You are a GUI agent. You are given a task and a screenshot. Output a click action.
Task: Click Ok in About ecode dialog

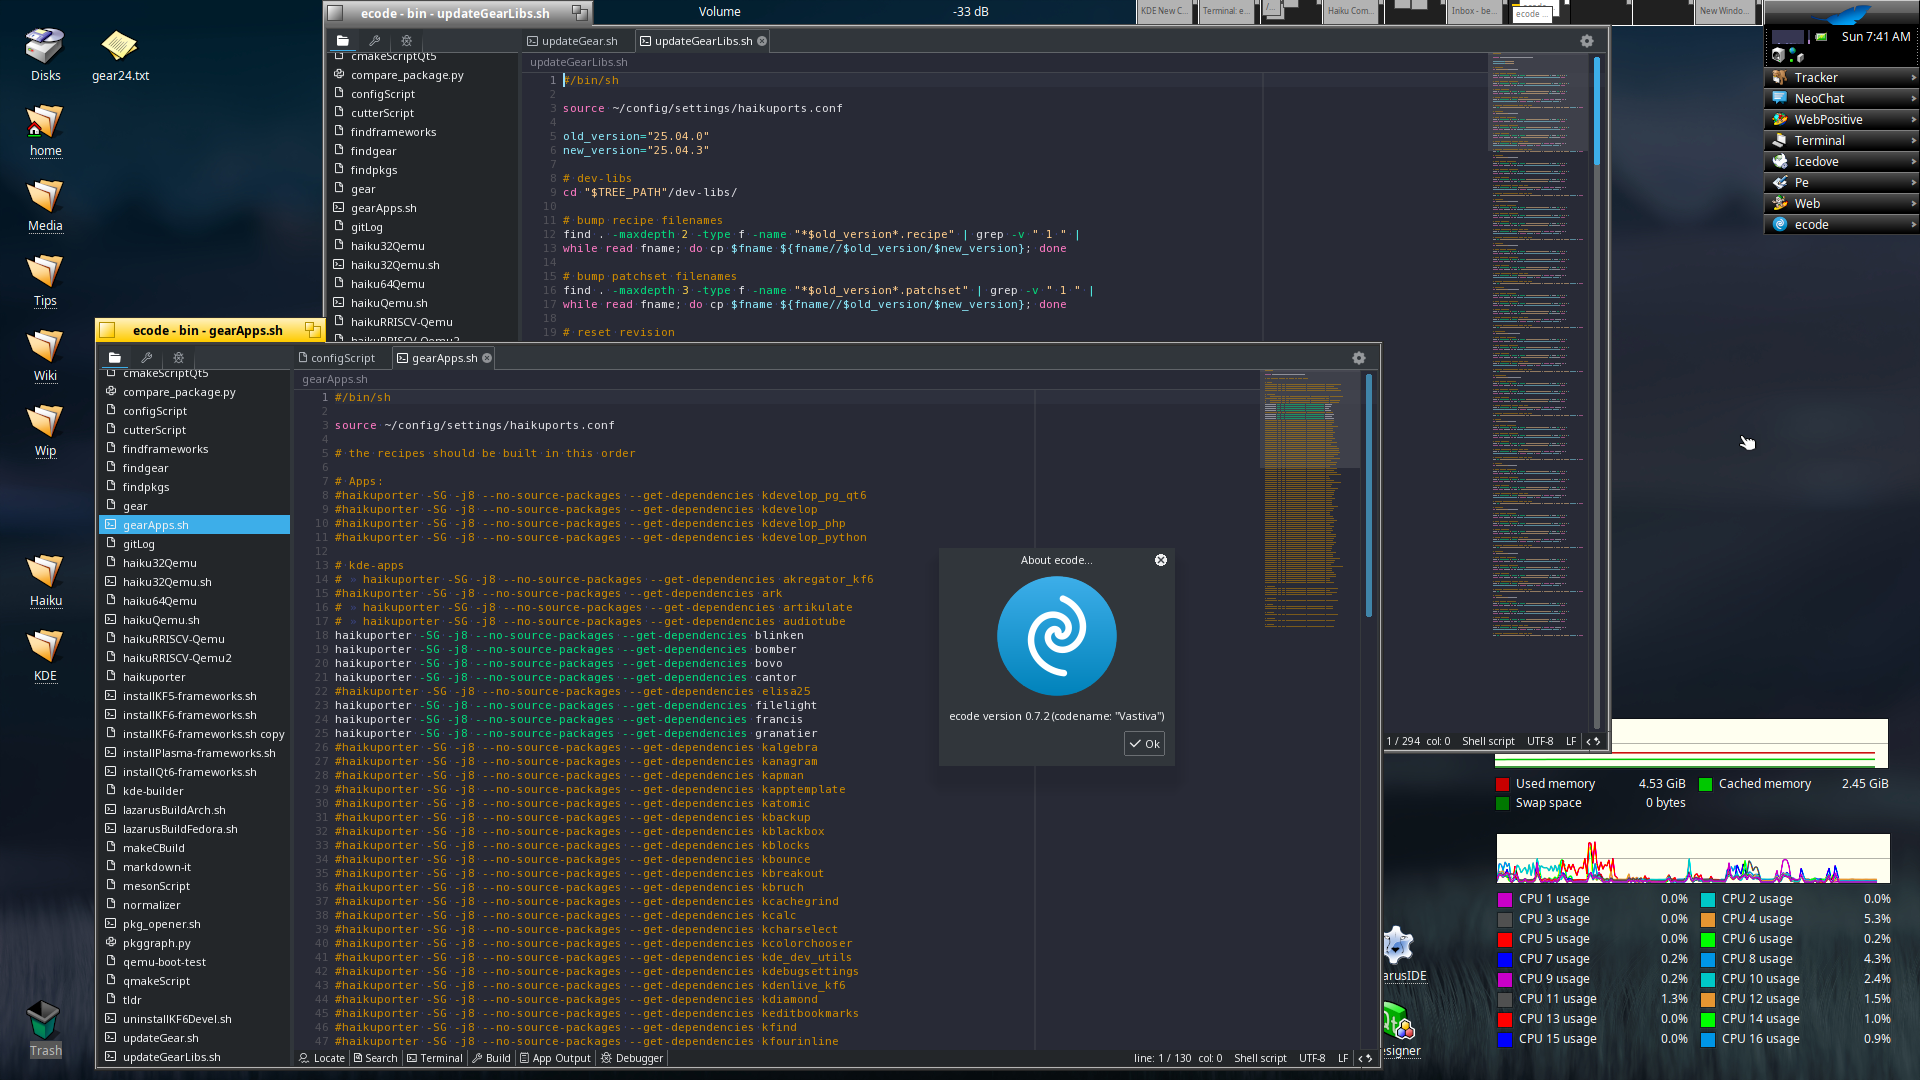[x=1145, y=744]
